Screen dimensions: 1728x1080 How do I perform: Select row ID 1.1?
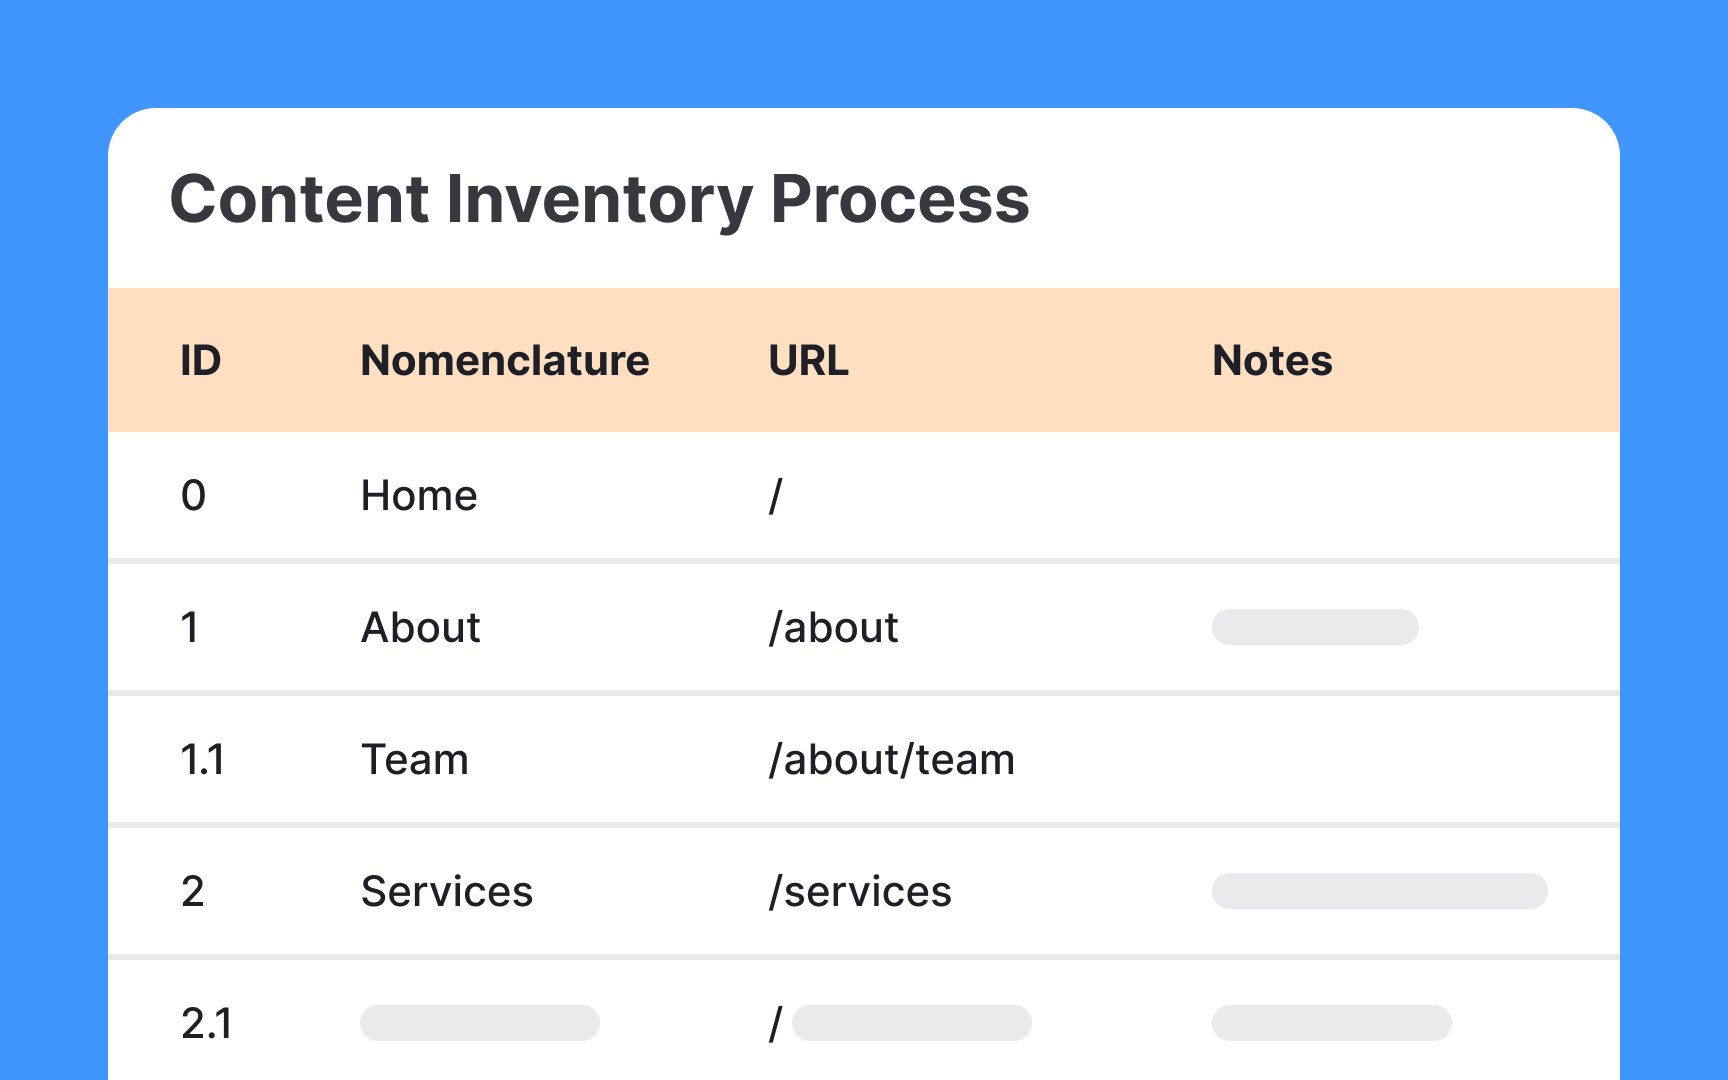(x=203, y=760)
